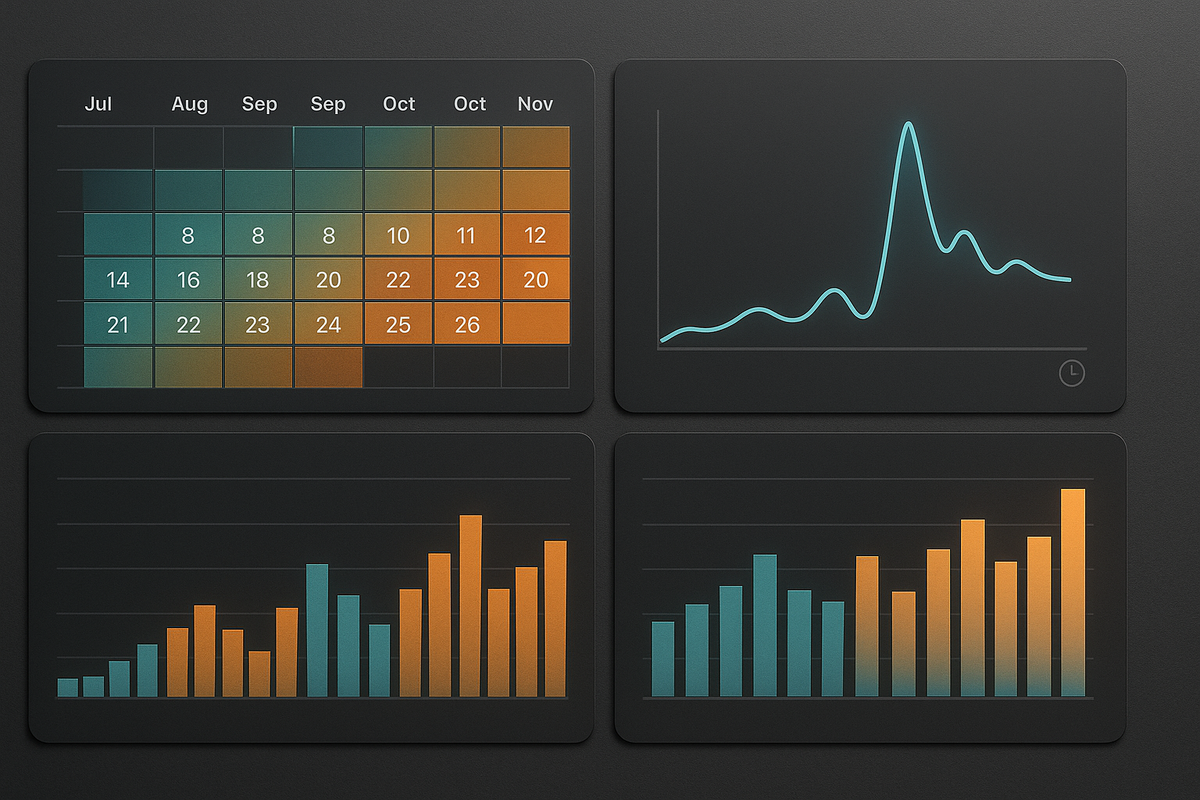Click tallest orange bar in bottom-right chart

[1073, 592]
